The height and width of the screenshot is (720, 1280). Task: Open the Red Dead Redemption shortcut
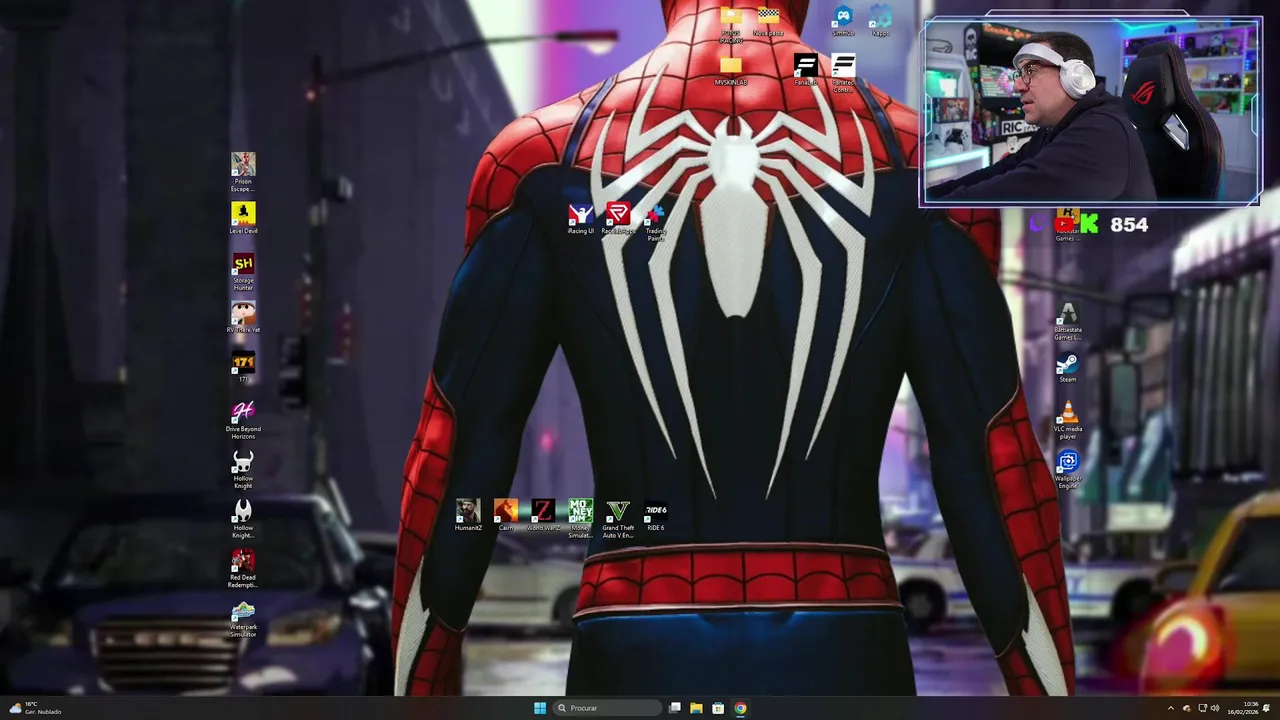(x=243, y=568)
